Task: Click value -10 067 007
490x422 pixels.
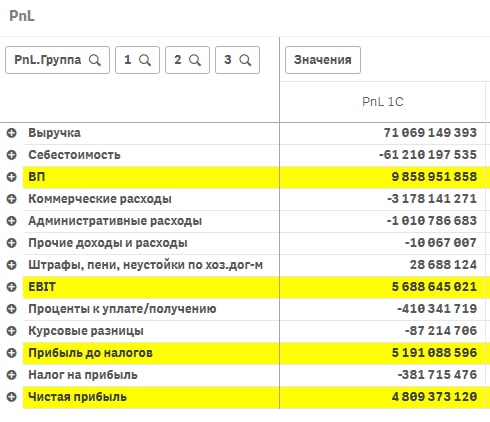Action: [x=441, y=243]
